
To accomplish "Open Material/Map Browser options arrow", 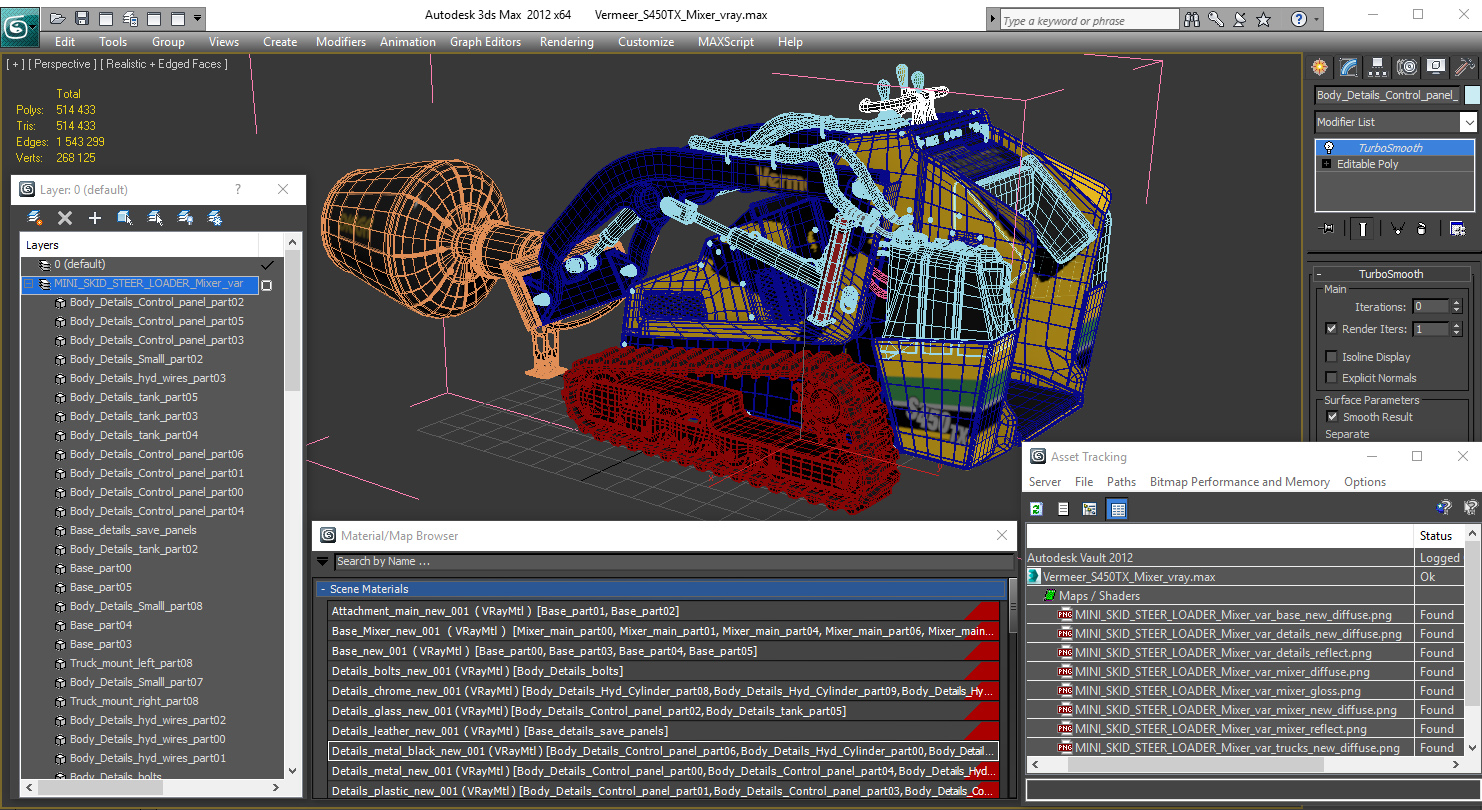I will 322,561.
